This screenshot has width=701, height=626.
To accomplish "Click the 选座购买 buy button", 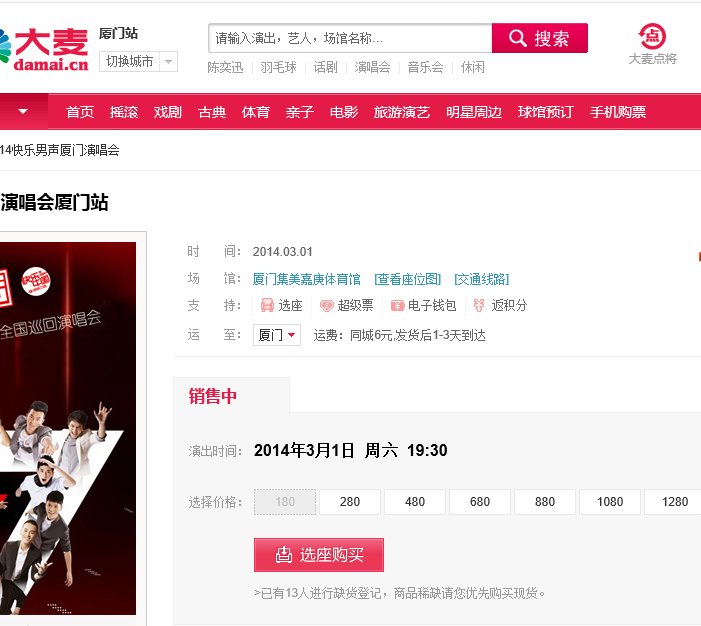I will [x=319, y=555].
